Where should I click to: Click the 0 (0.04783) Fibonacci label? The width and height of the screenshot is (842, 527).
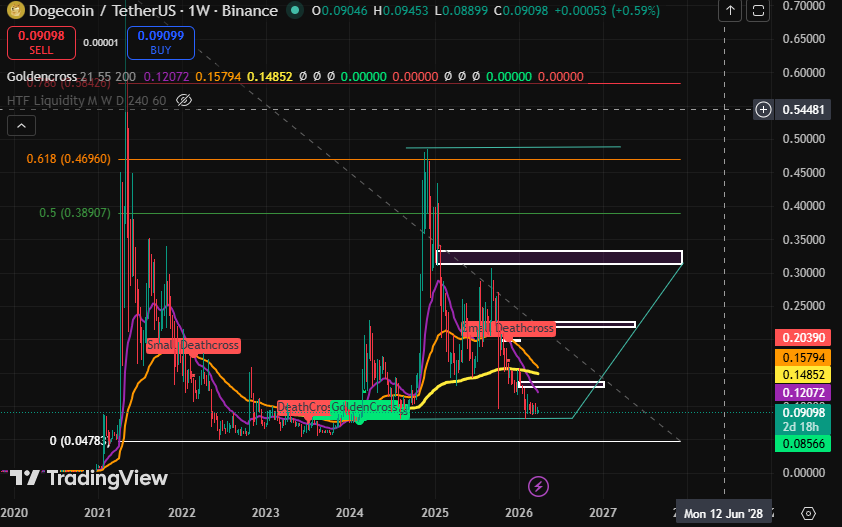[79, 441]
